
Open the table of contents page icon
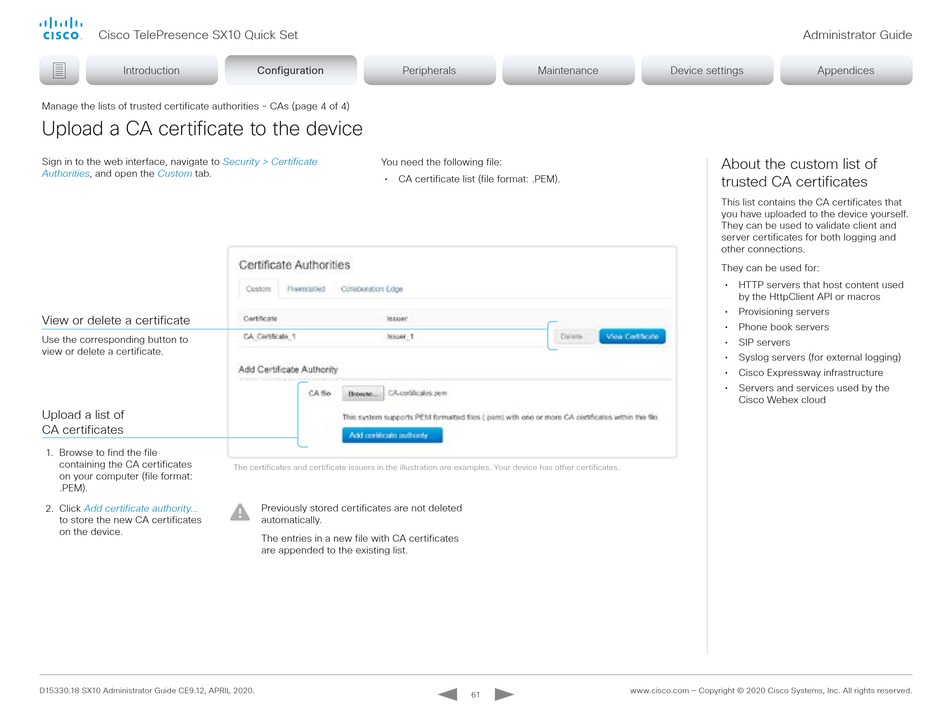pos(59,70)
